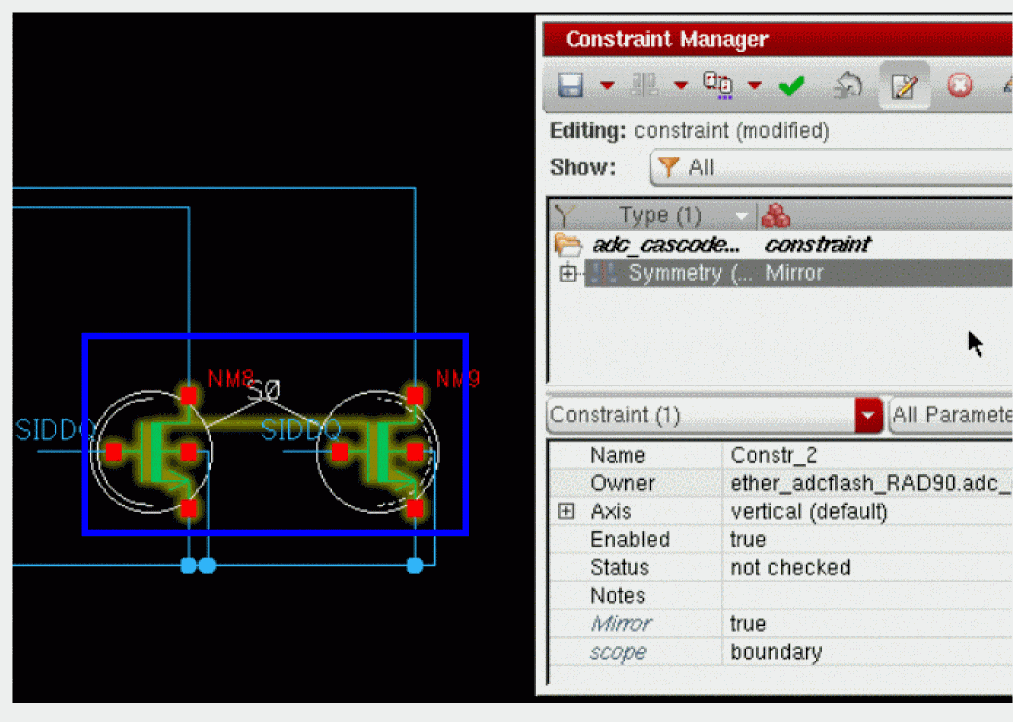Click the SIDDQ net label left of NM9
Screen dimensions: 1013x722
point(301,429)
